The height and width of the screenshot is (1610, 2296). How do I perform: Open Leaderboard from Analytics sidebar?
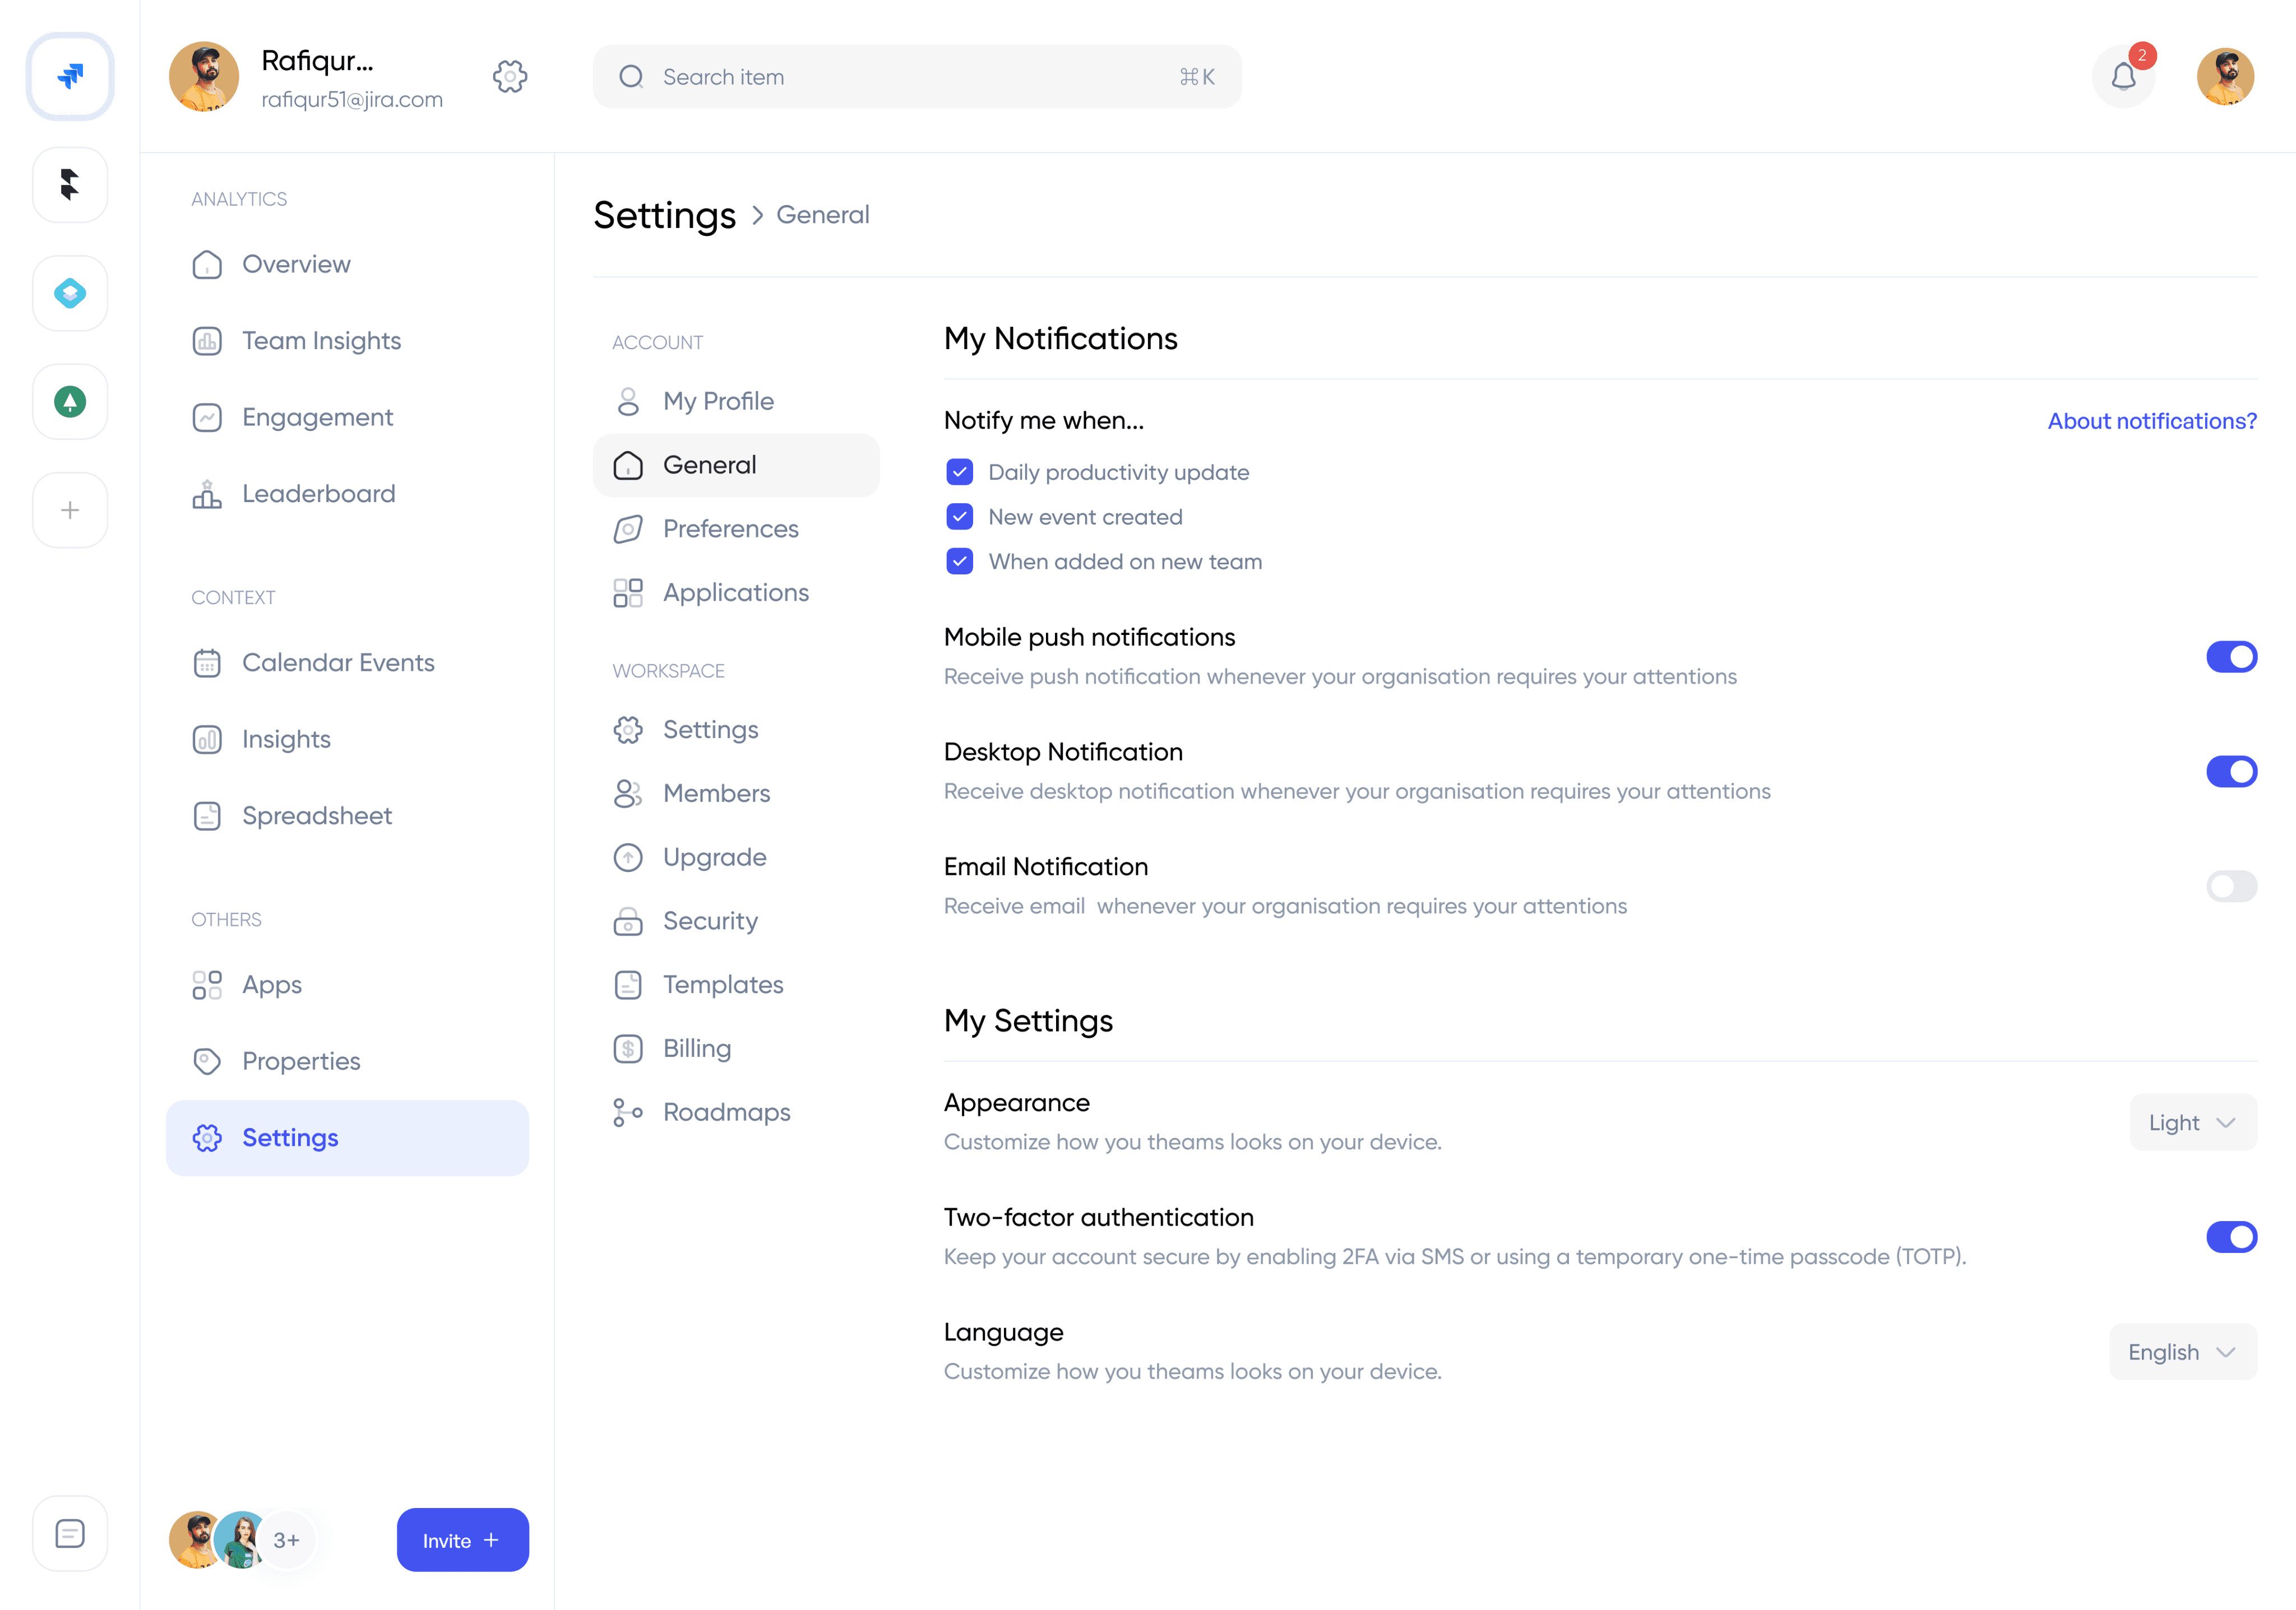[x=318, y=494]
